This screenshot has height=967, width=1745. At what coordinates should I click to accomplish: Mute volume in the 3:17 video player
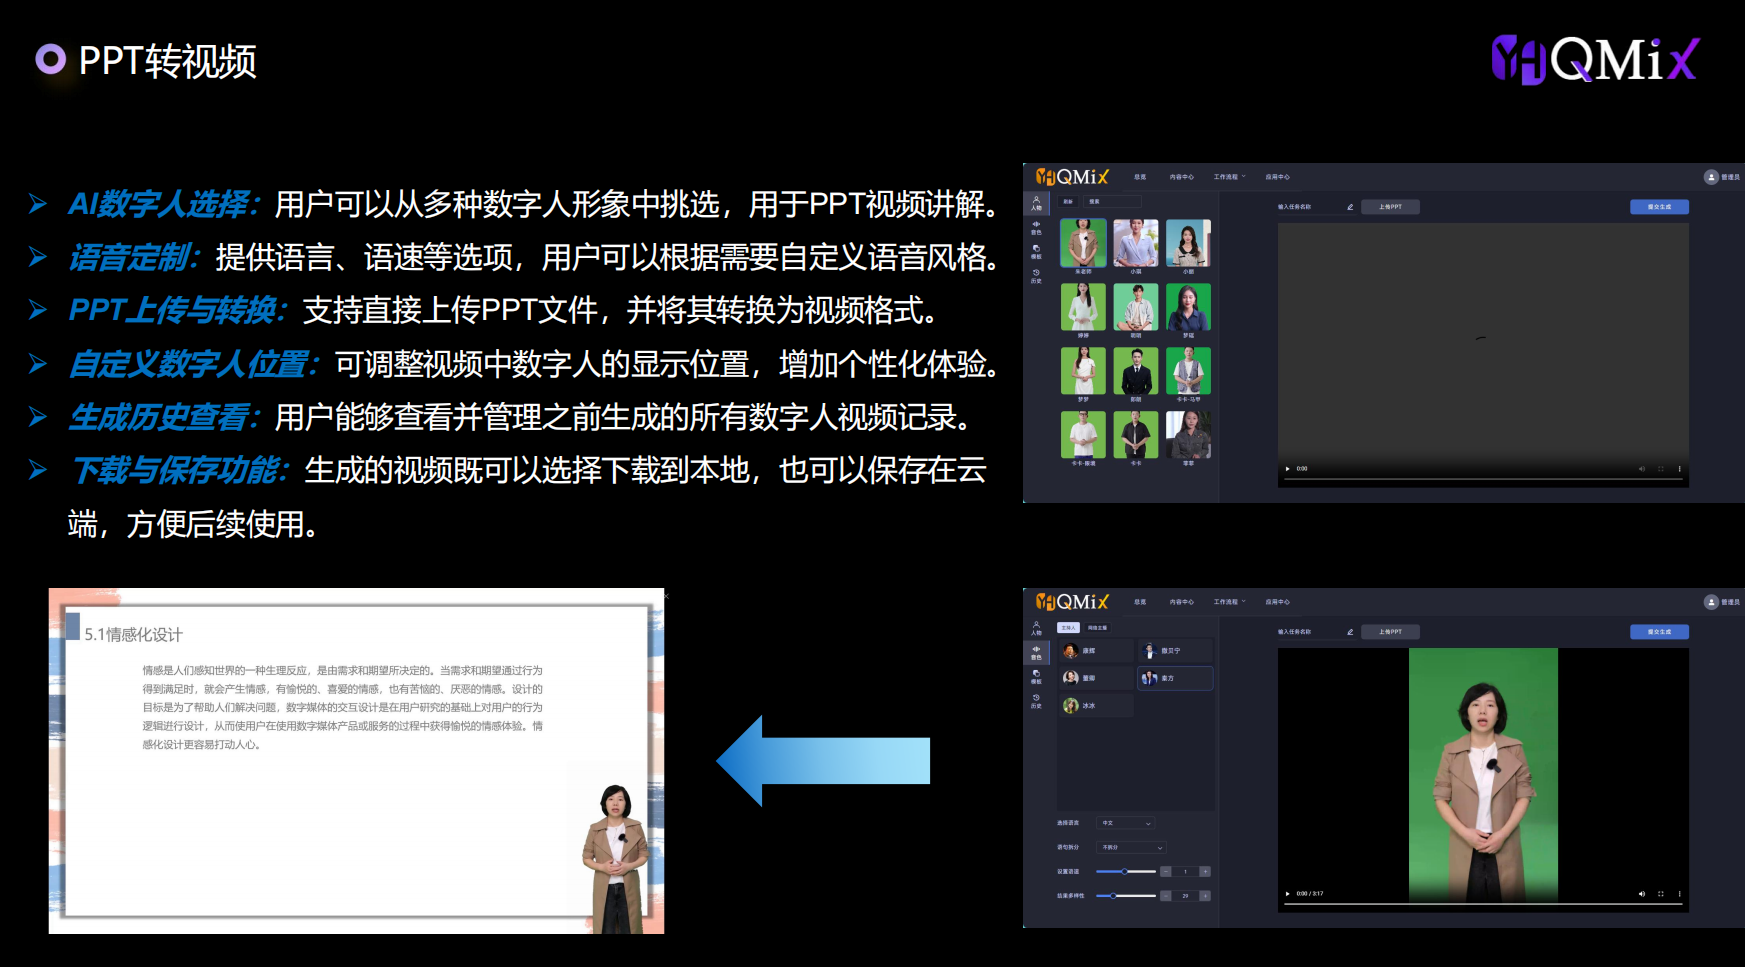[x=1641, y=893]
